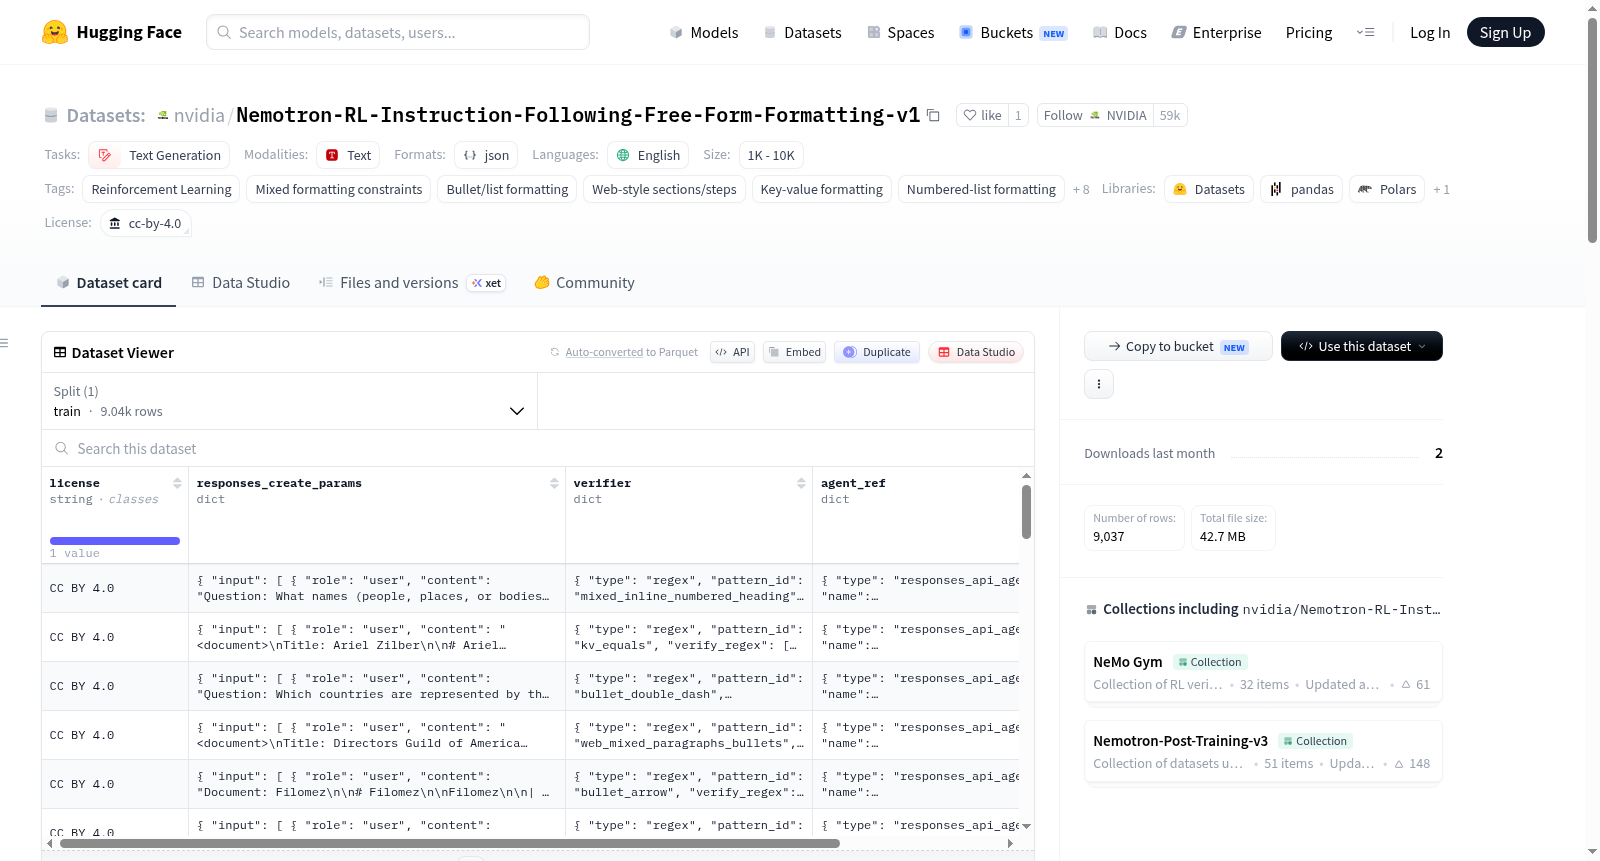Viewport: 1600px width, 861px height.
Task: Open the Auto-converted to Parquet link
Action: coord(631,352)
